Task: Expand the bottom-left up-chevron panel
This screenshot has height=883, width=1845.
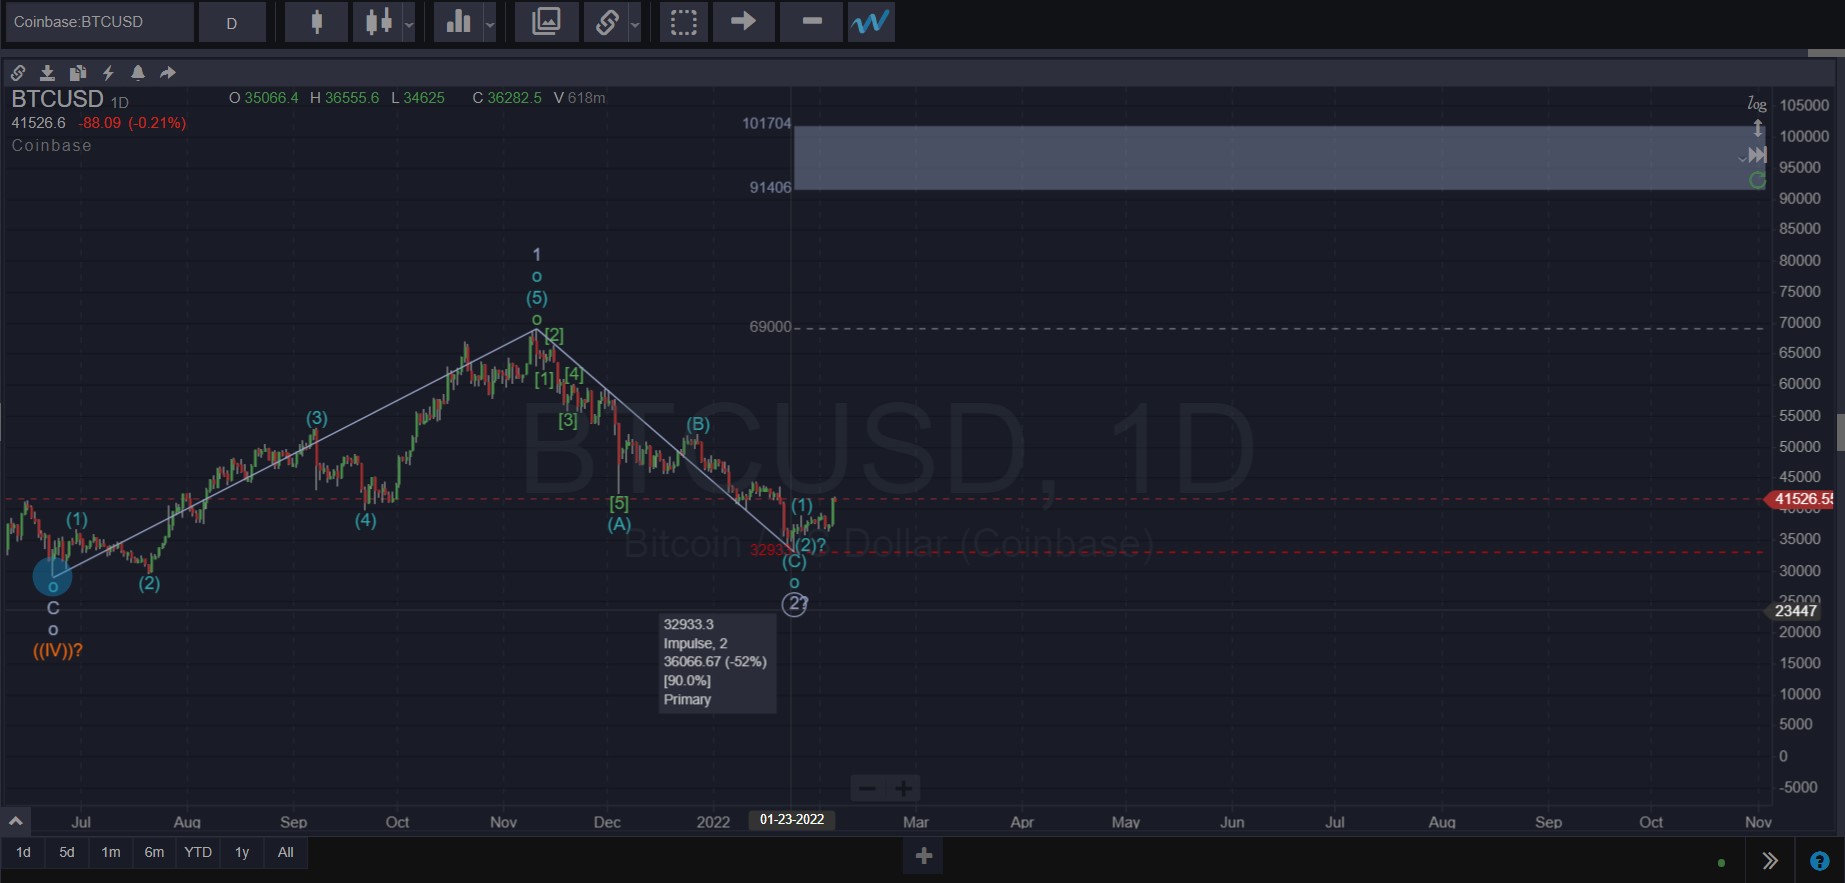Action: (x=16, y=821)
